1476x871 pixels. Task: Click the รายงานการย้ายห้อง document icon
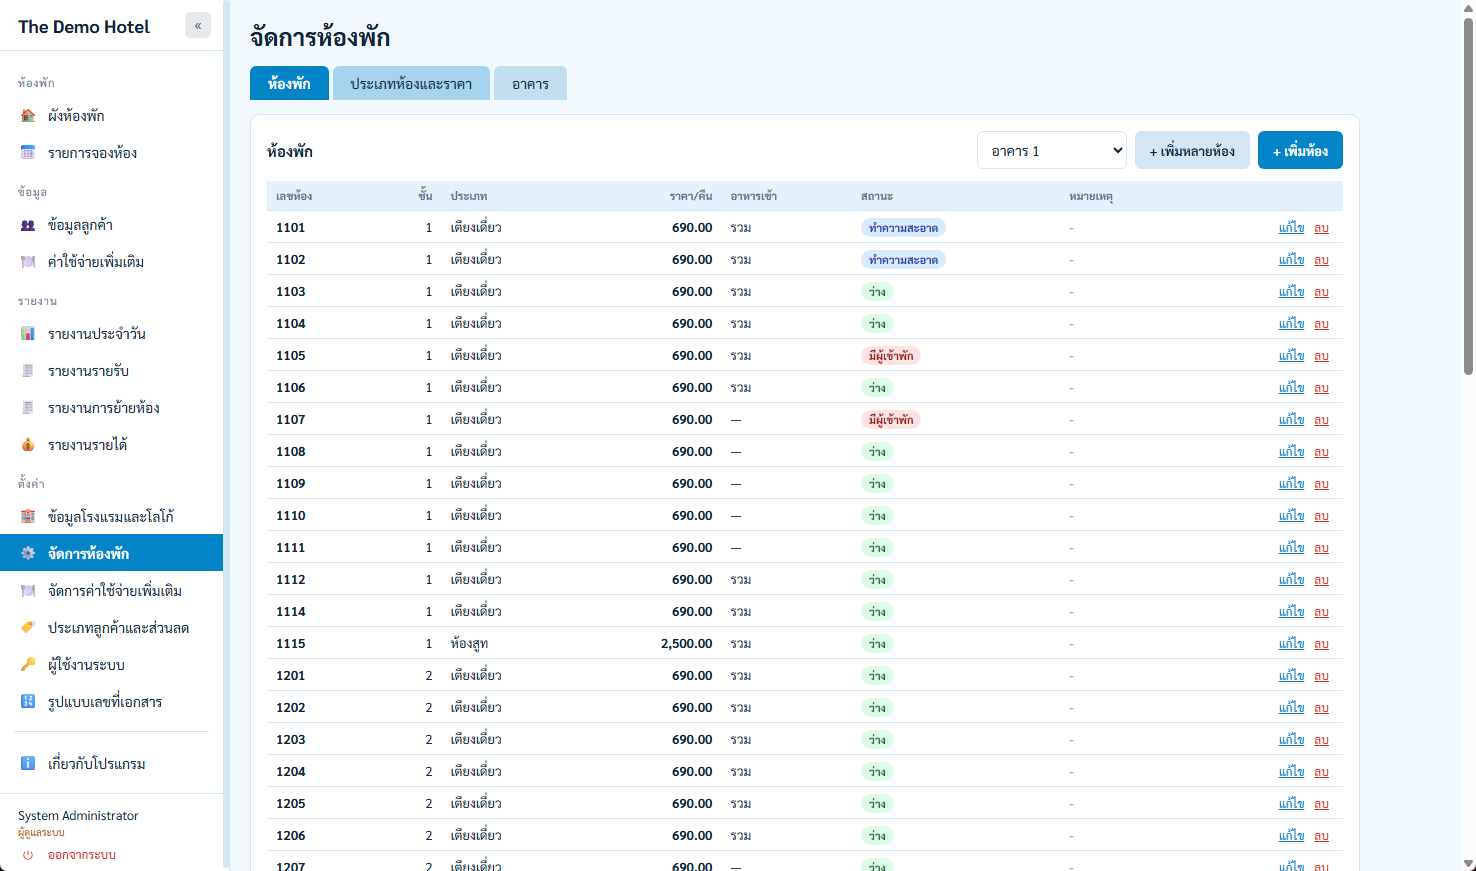tap(28, 408)
